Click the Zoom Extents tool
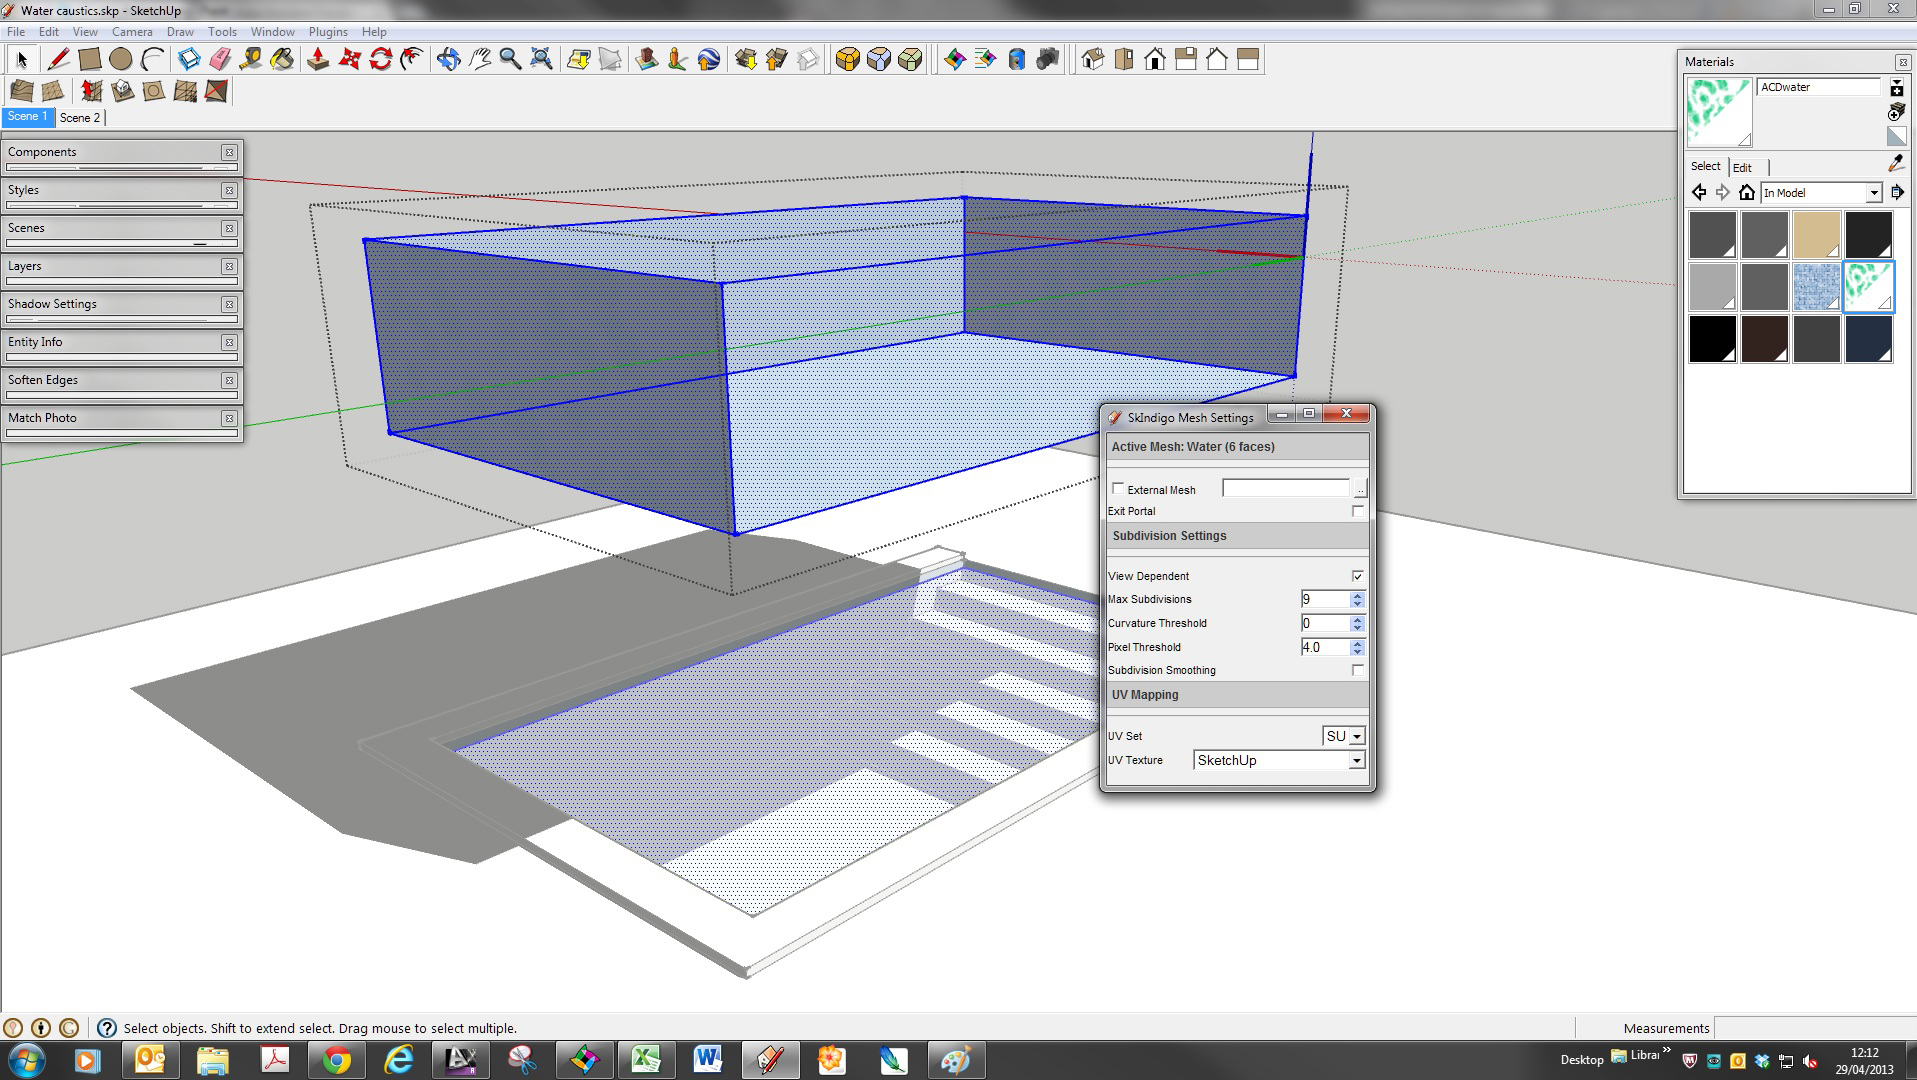Viewport: 1917px width, 1080px height. pyautogui.click(x=541, y=60)
